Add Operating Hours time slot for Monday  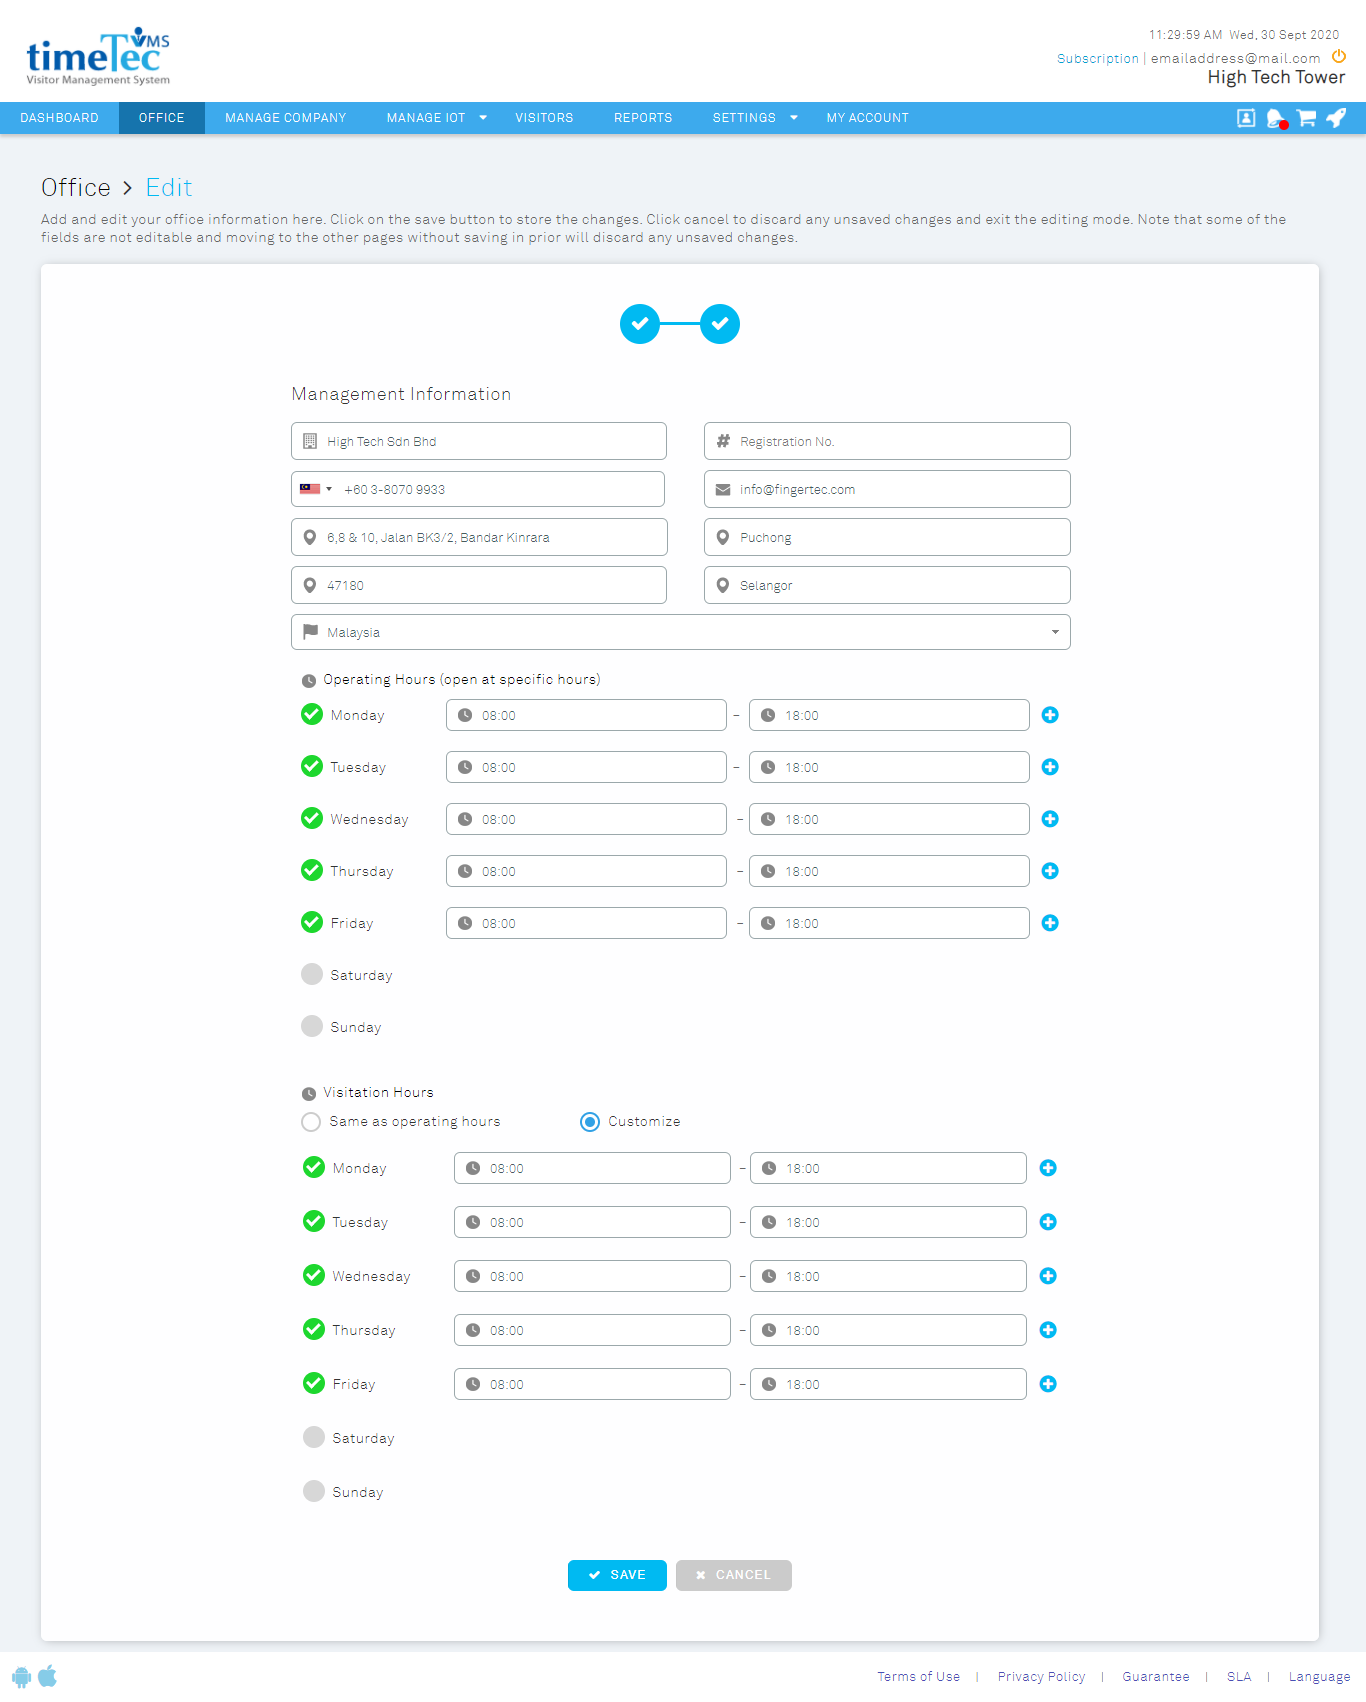click(1050, 715)
